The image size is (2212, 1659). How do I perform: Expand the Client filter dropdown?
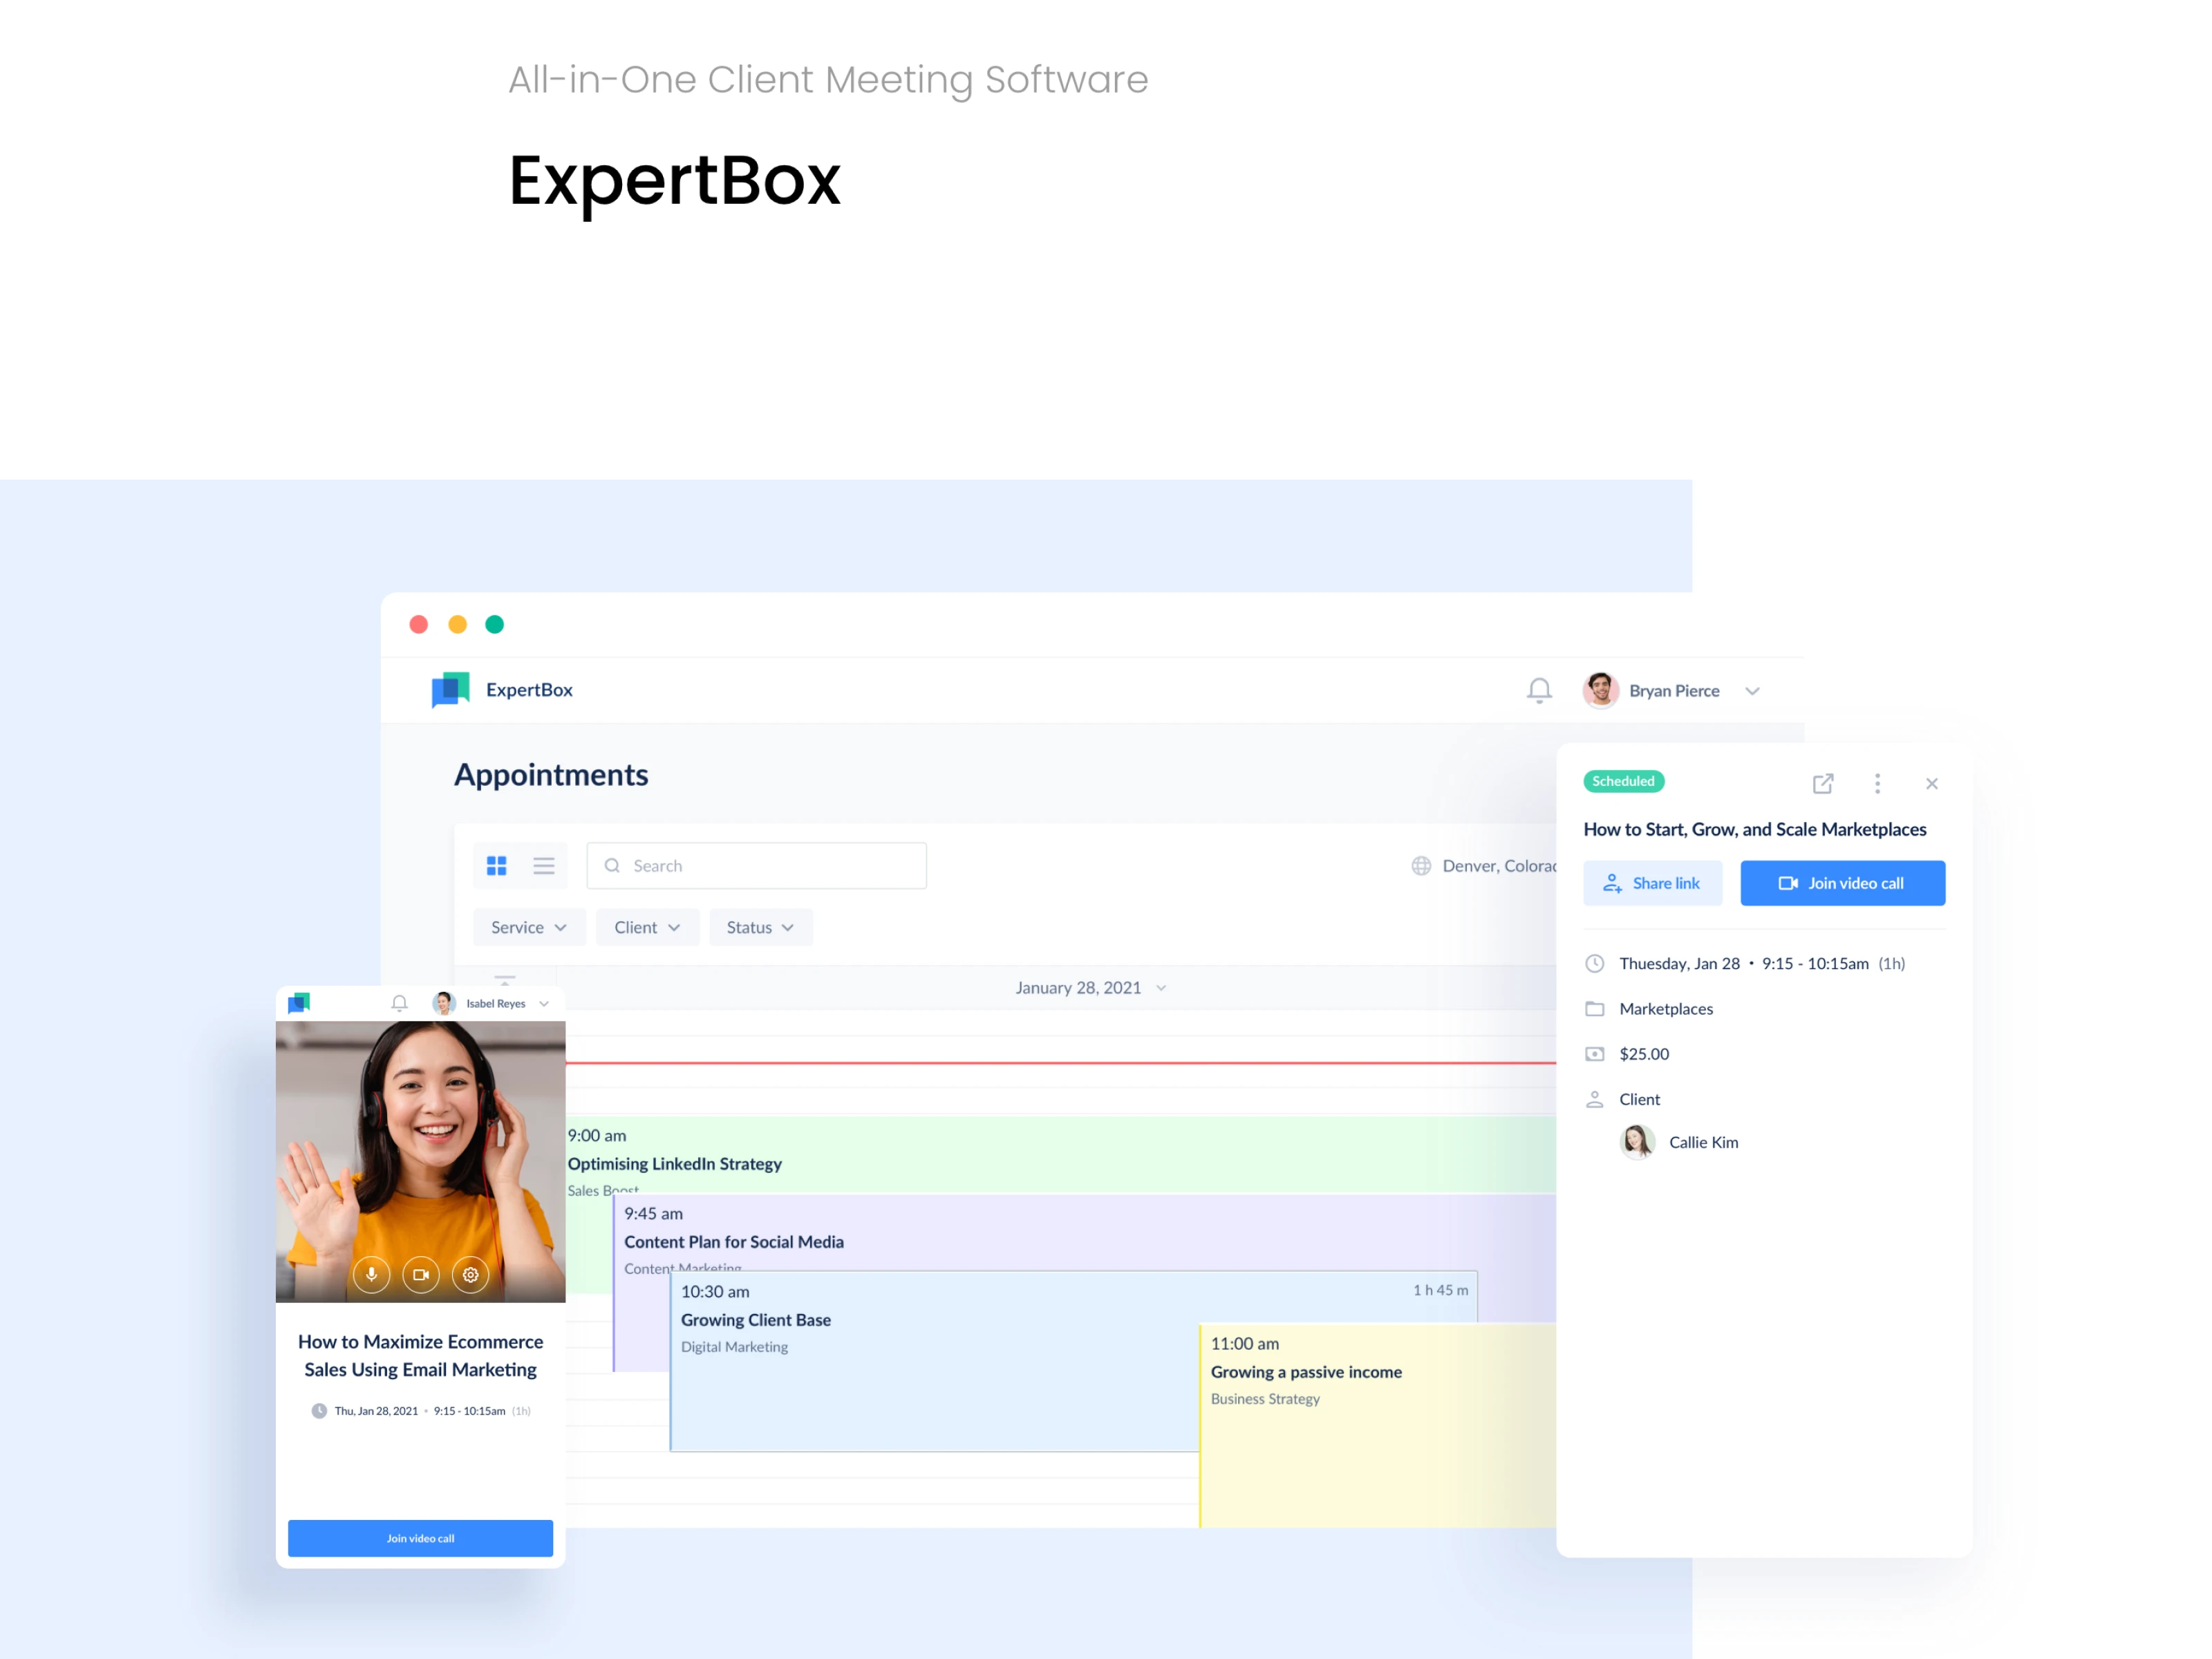(646, 927)
